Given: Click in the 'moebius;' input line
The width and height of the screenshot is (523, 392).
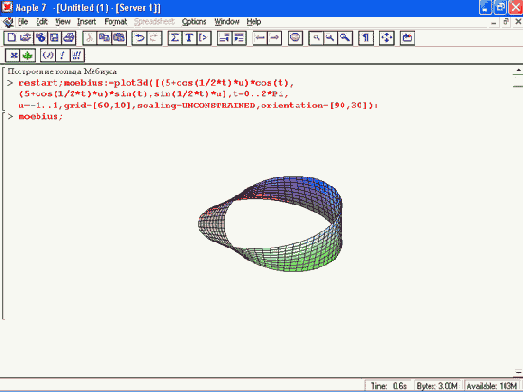Looking at the screenshot, I should [40, 116].
